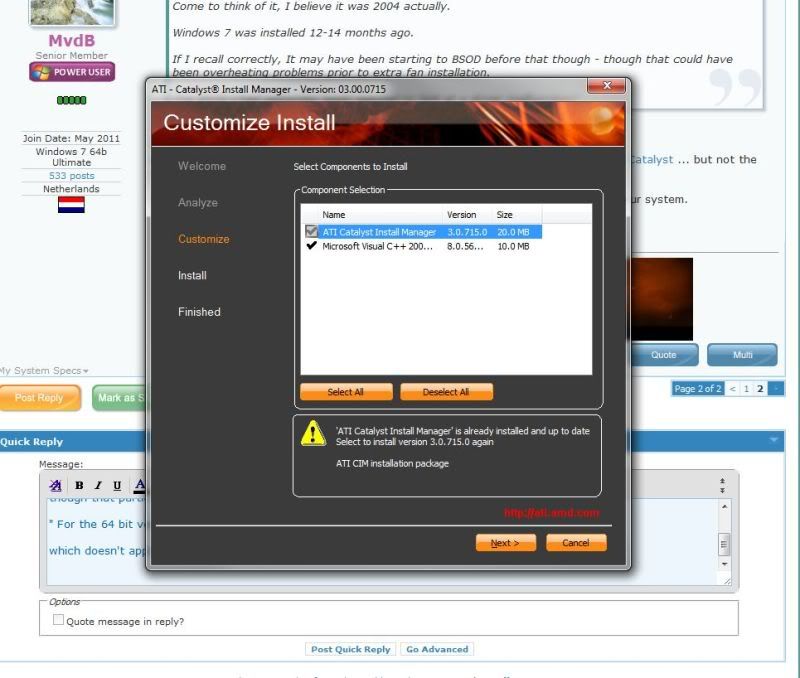Open the ati.amd.com link in installer
The width and height of the screenshot is (800, 678).
pos(552,513)
